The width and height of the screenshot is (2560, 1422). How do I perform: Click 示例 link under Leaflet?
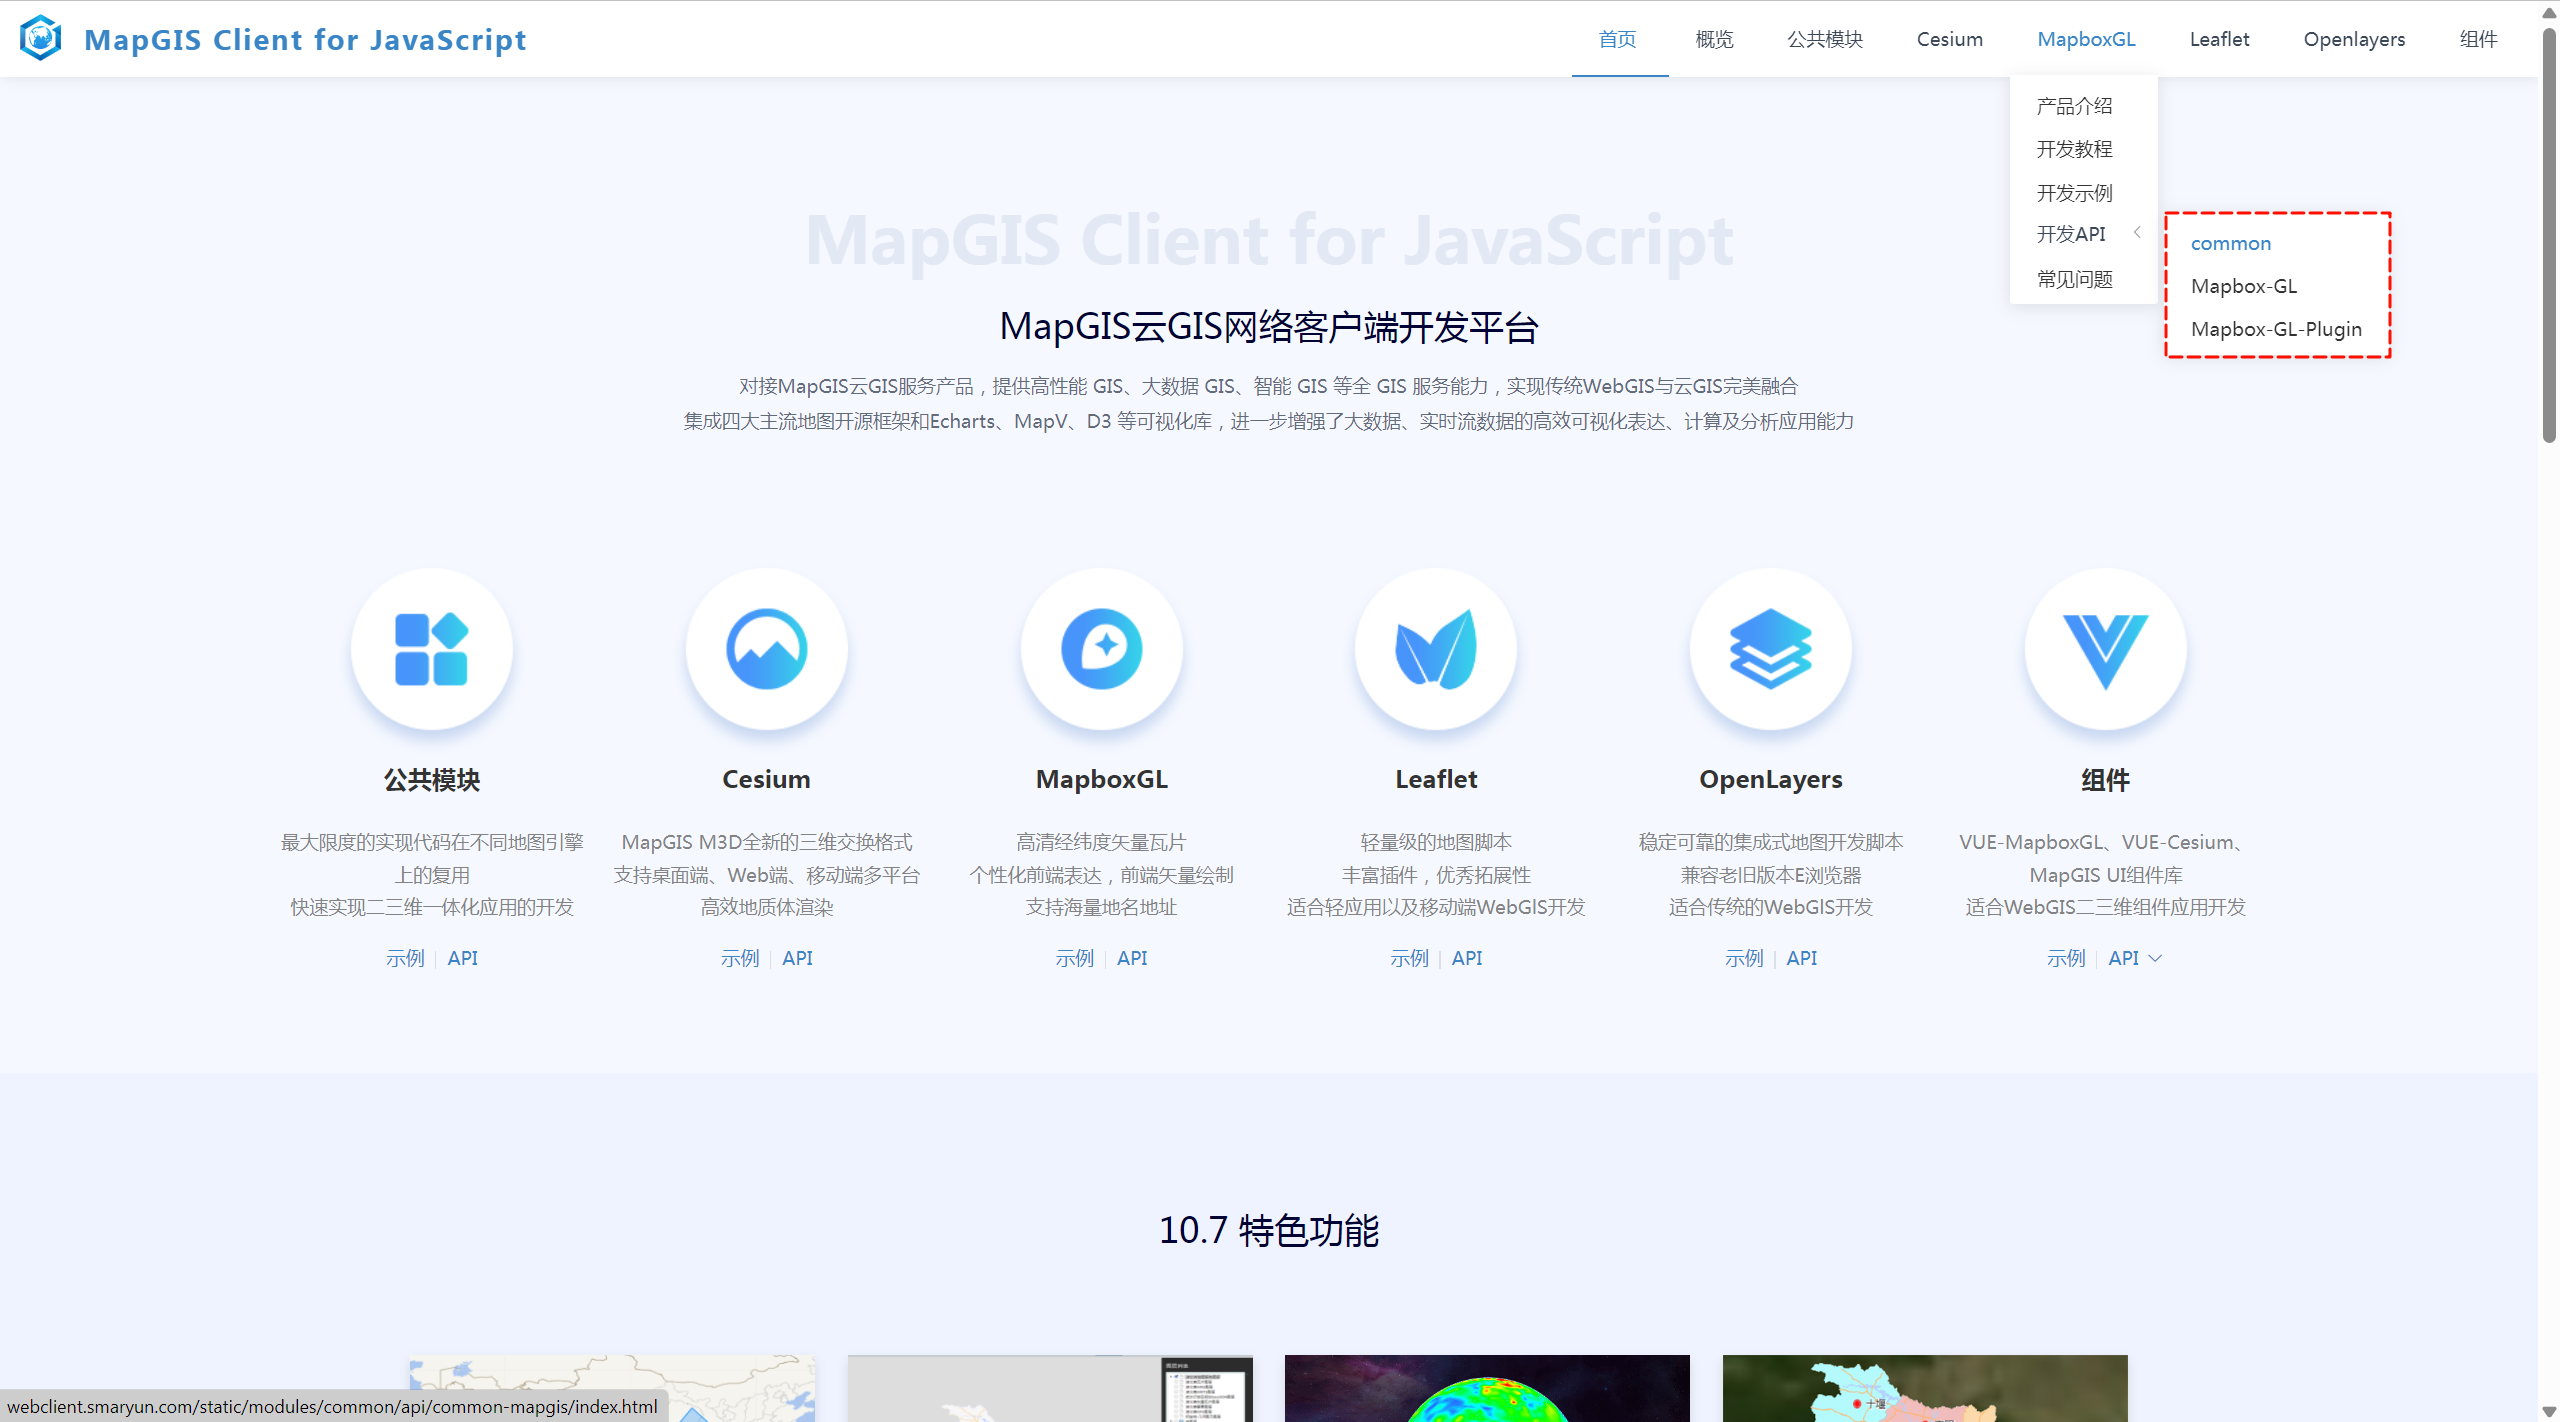click(1409, 957)
